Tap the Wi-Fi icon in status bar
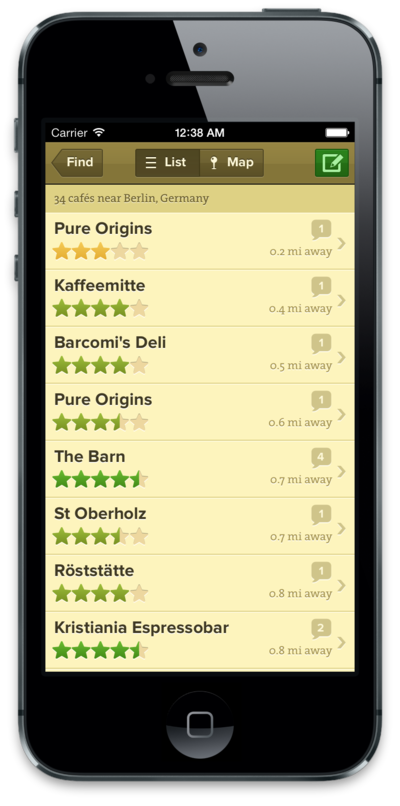 (x=99, y=133)
